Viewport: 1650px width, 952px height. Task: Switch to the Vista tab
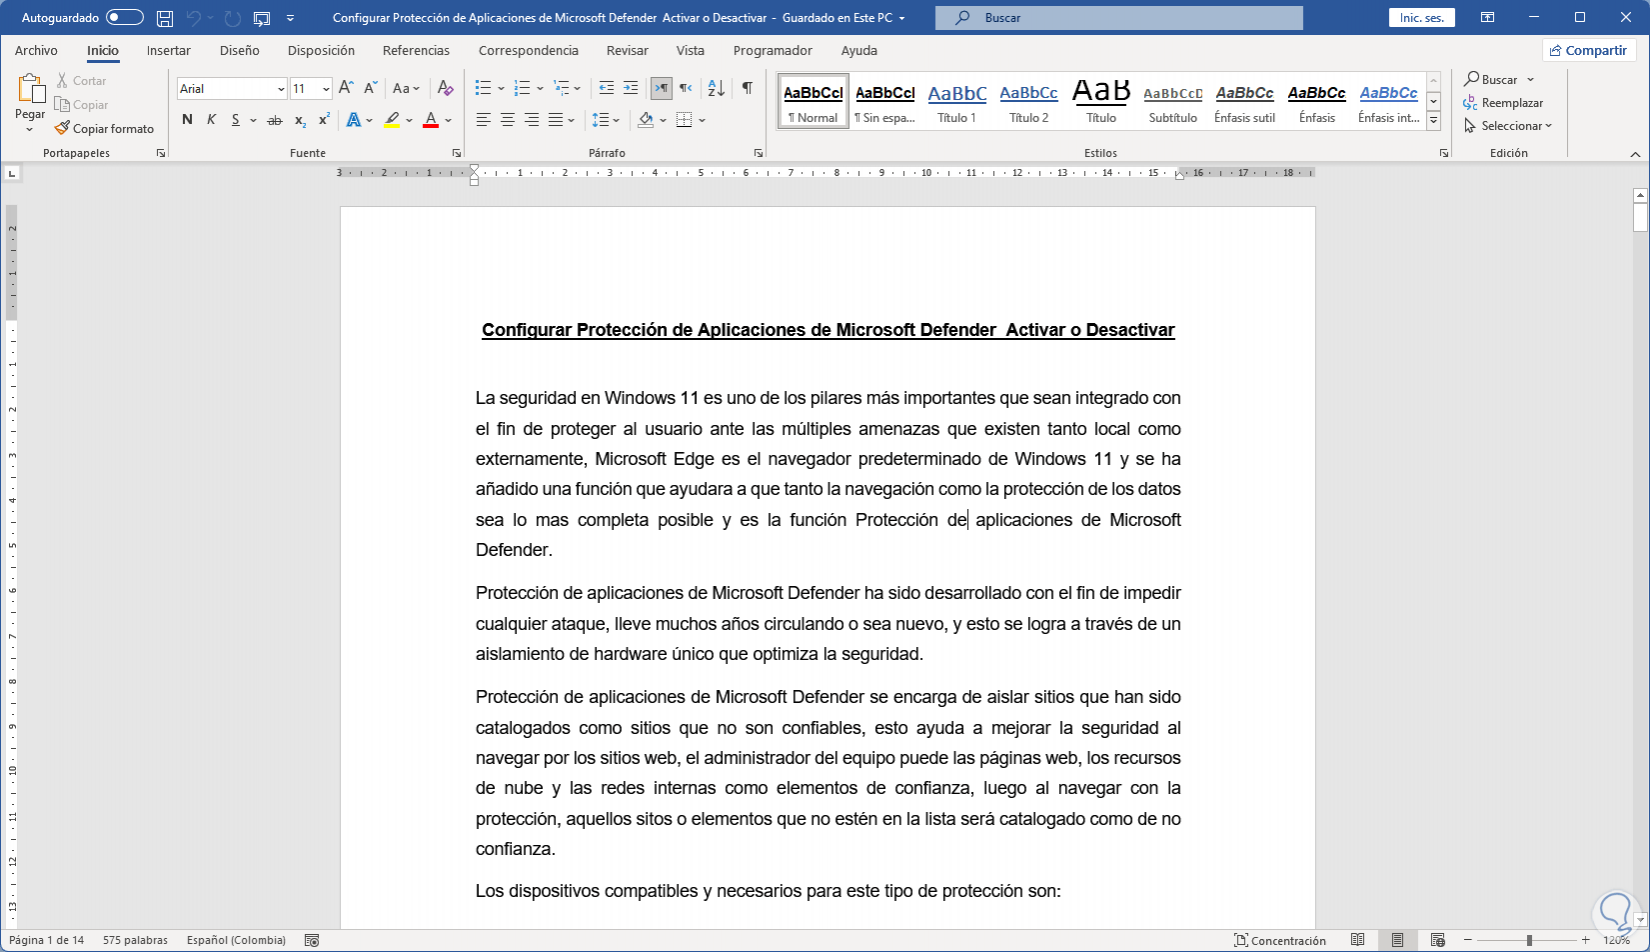click(690, 50)
